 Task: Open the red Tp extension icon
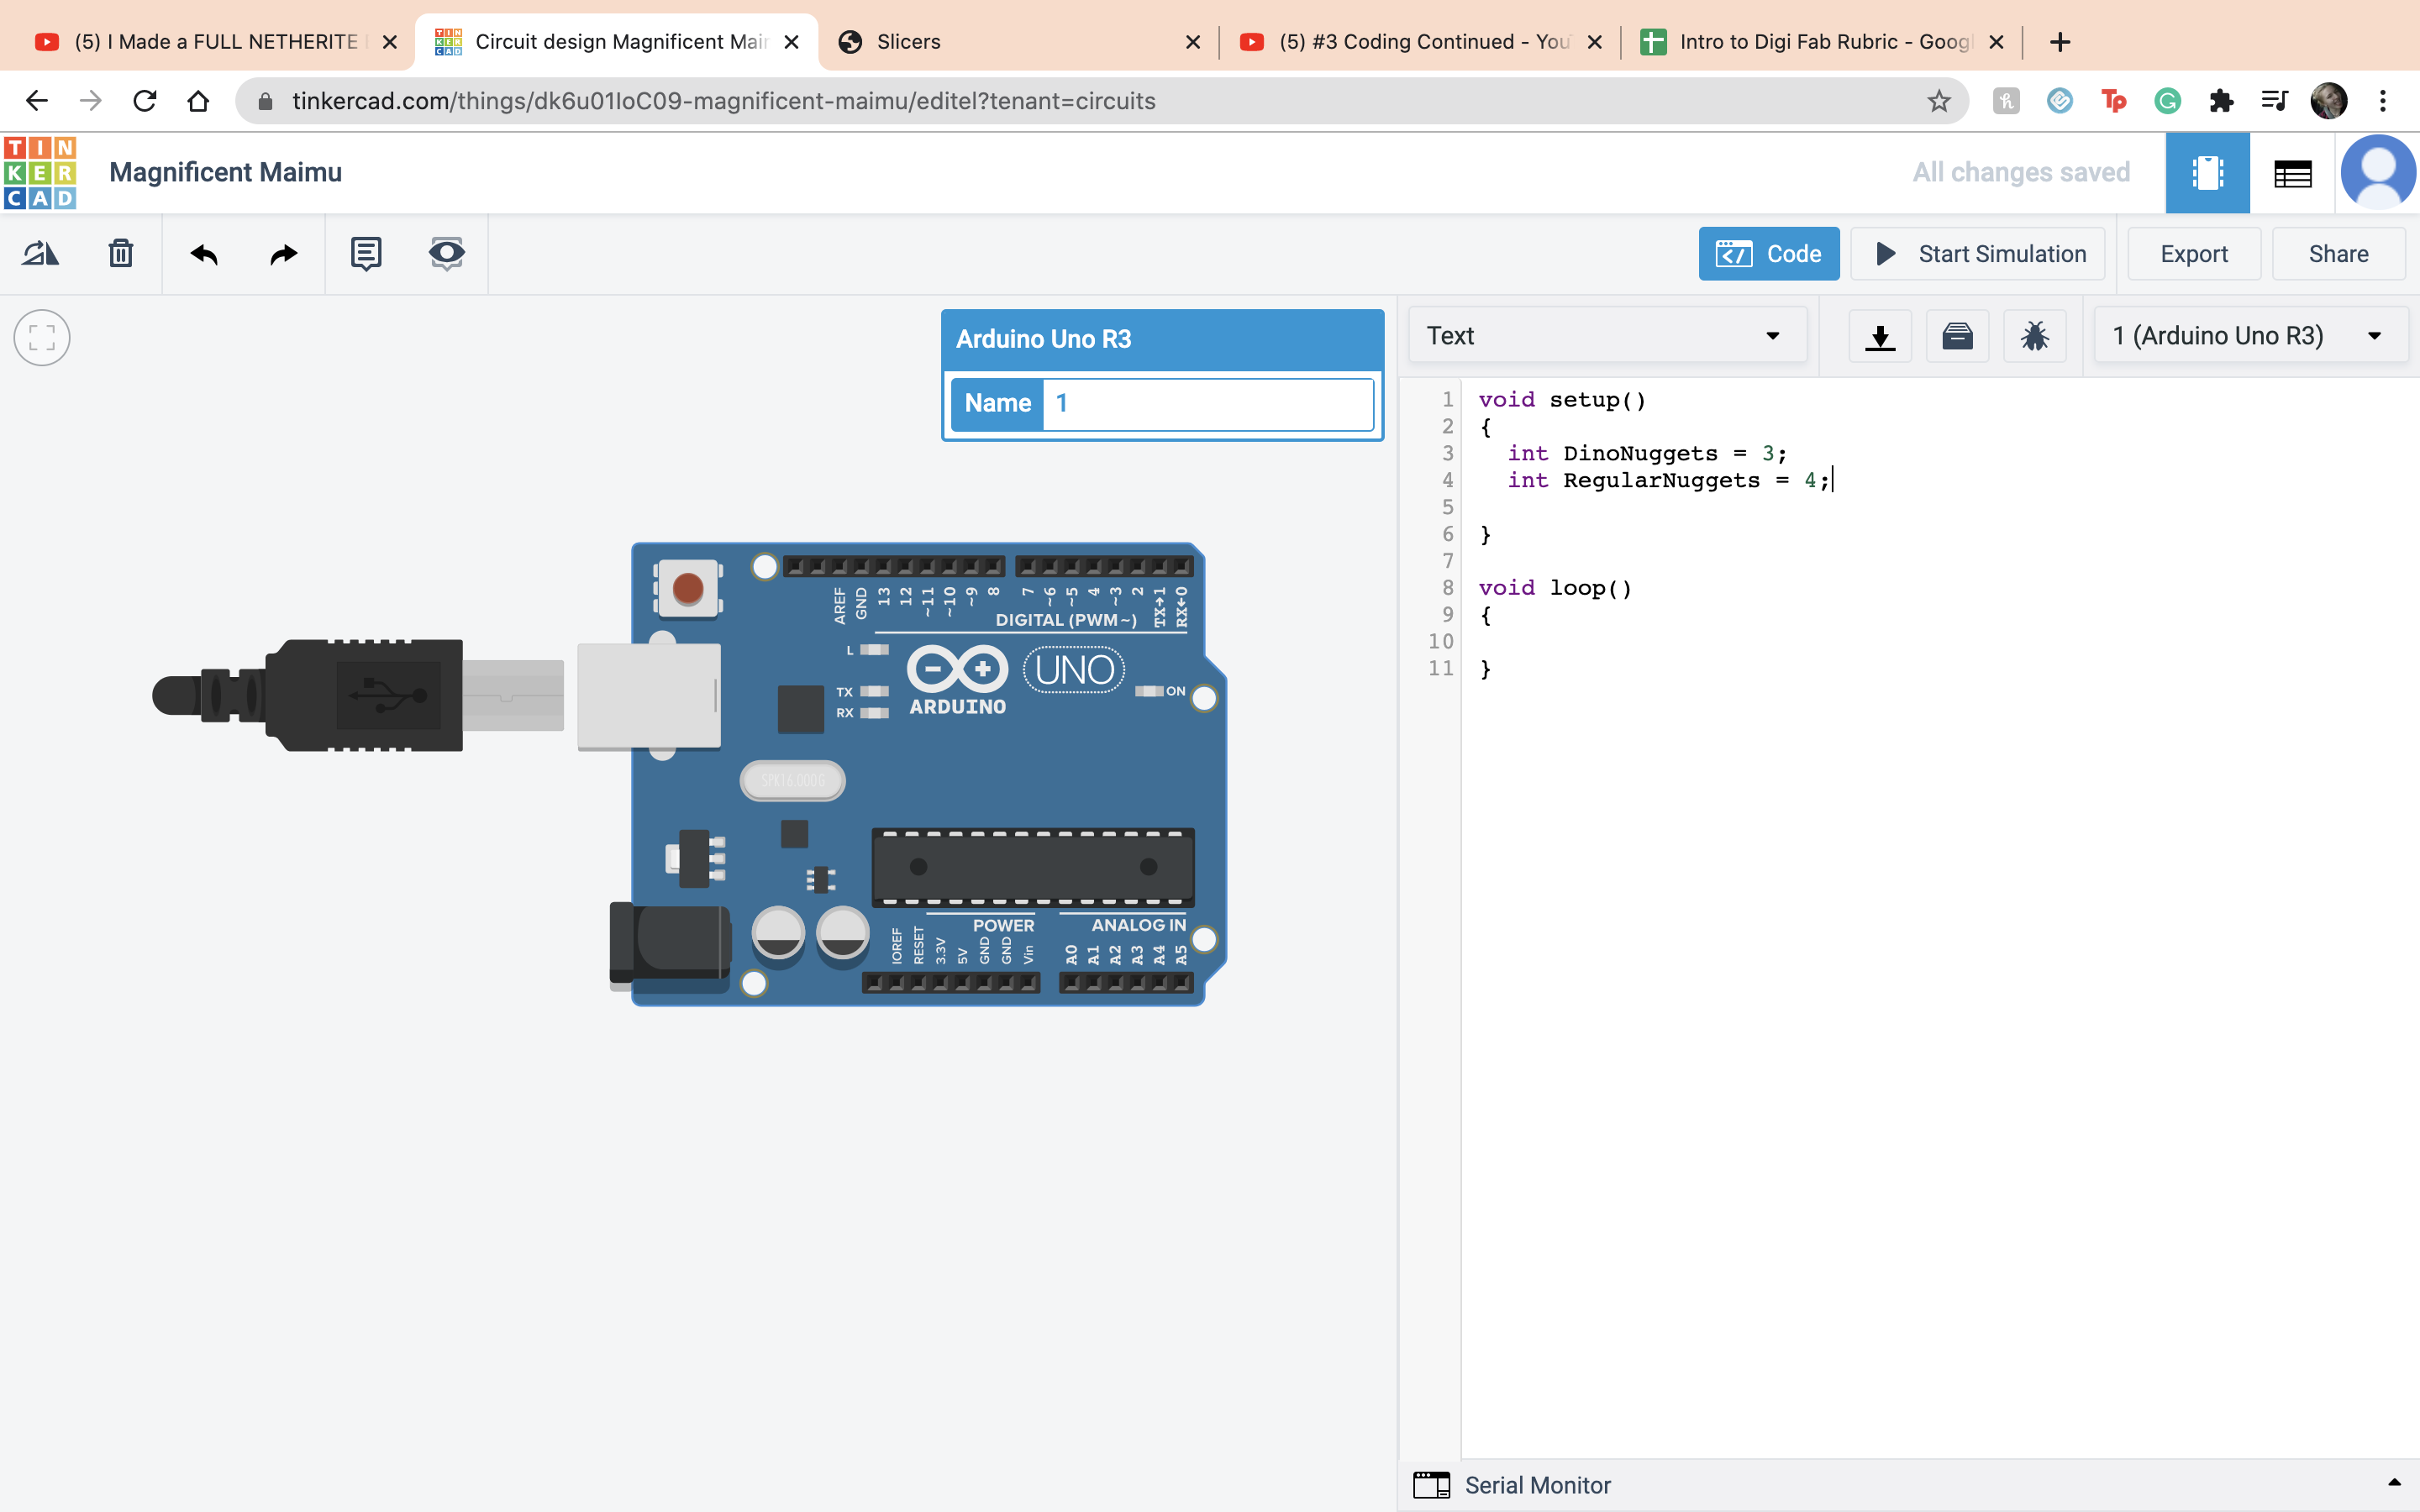pos(2113,101)
